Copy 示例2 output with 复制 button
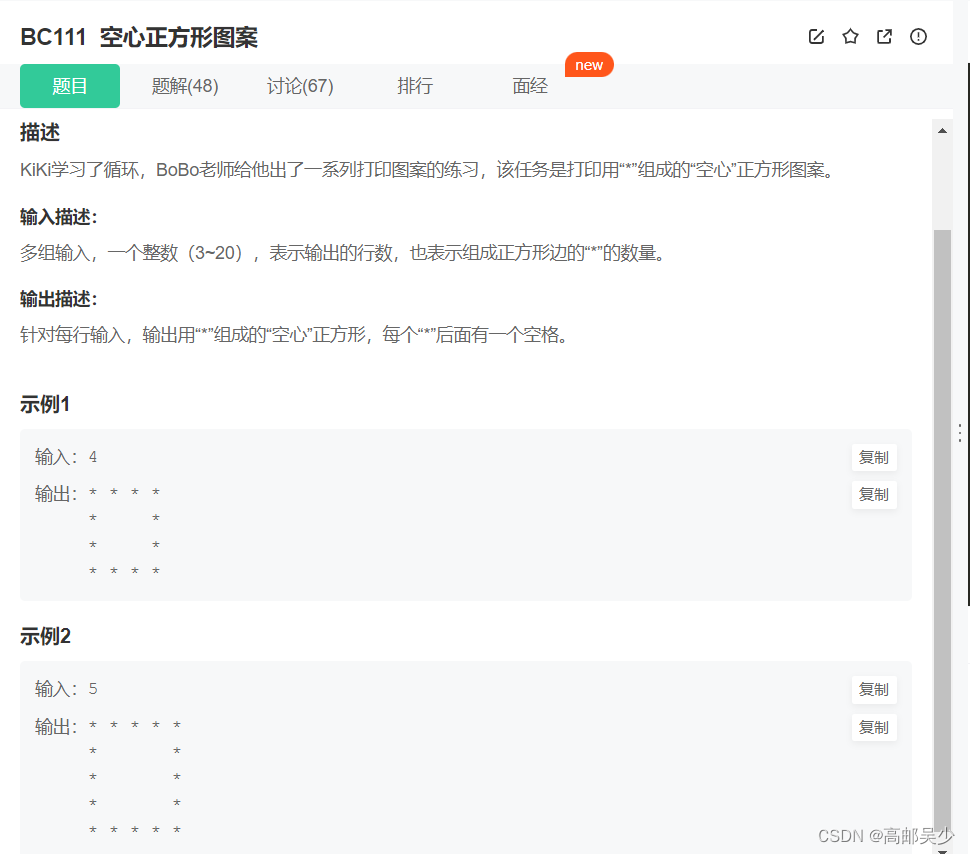This screenshot has width=970, height=854. point(873,727)
